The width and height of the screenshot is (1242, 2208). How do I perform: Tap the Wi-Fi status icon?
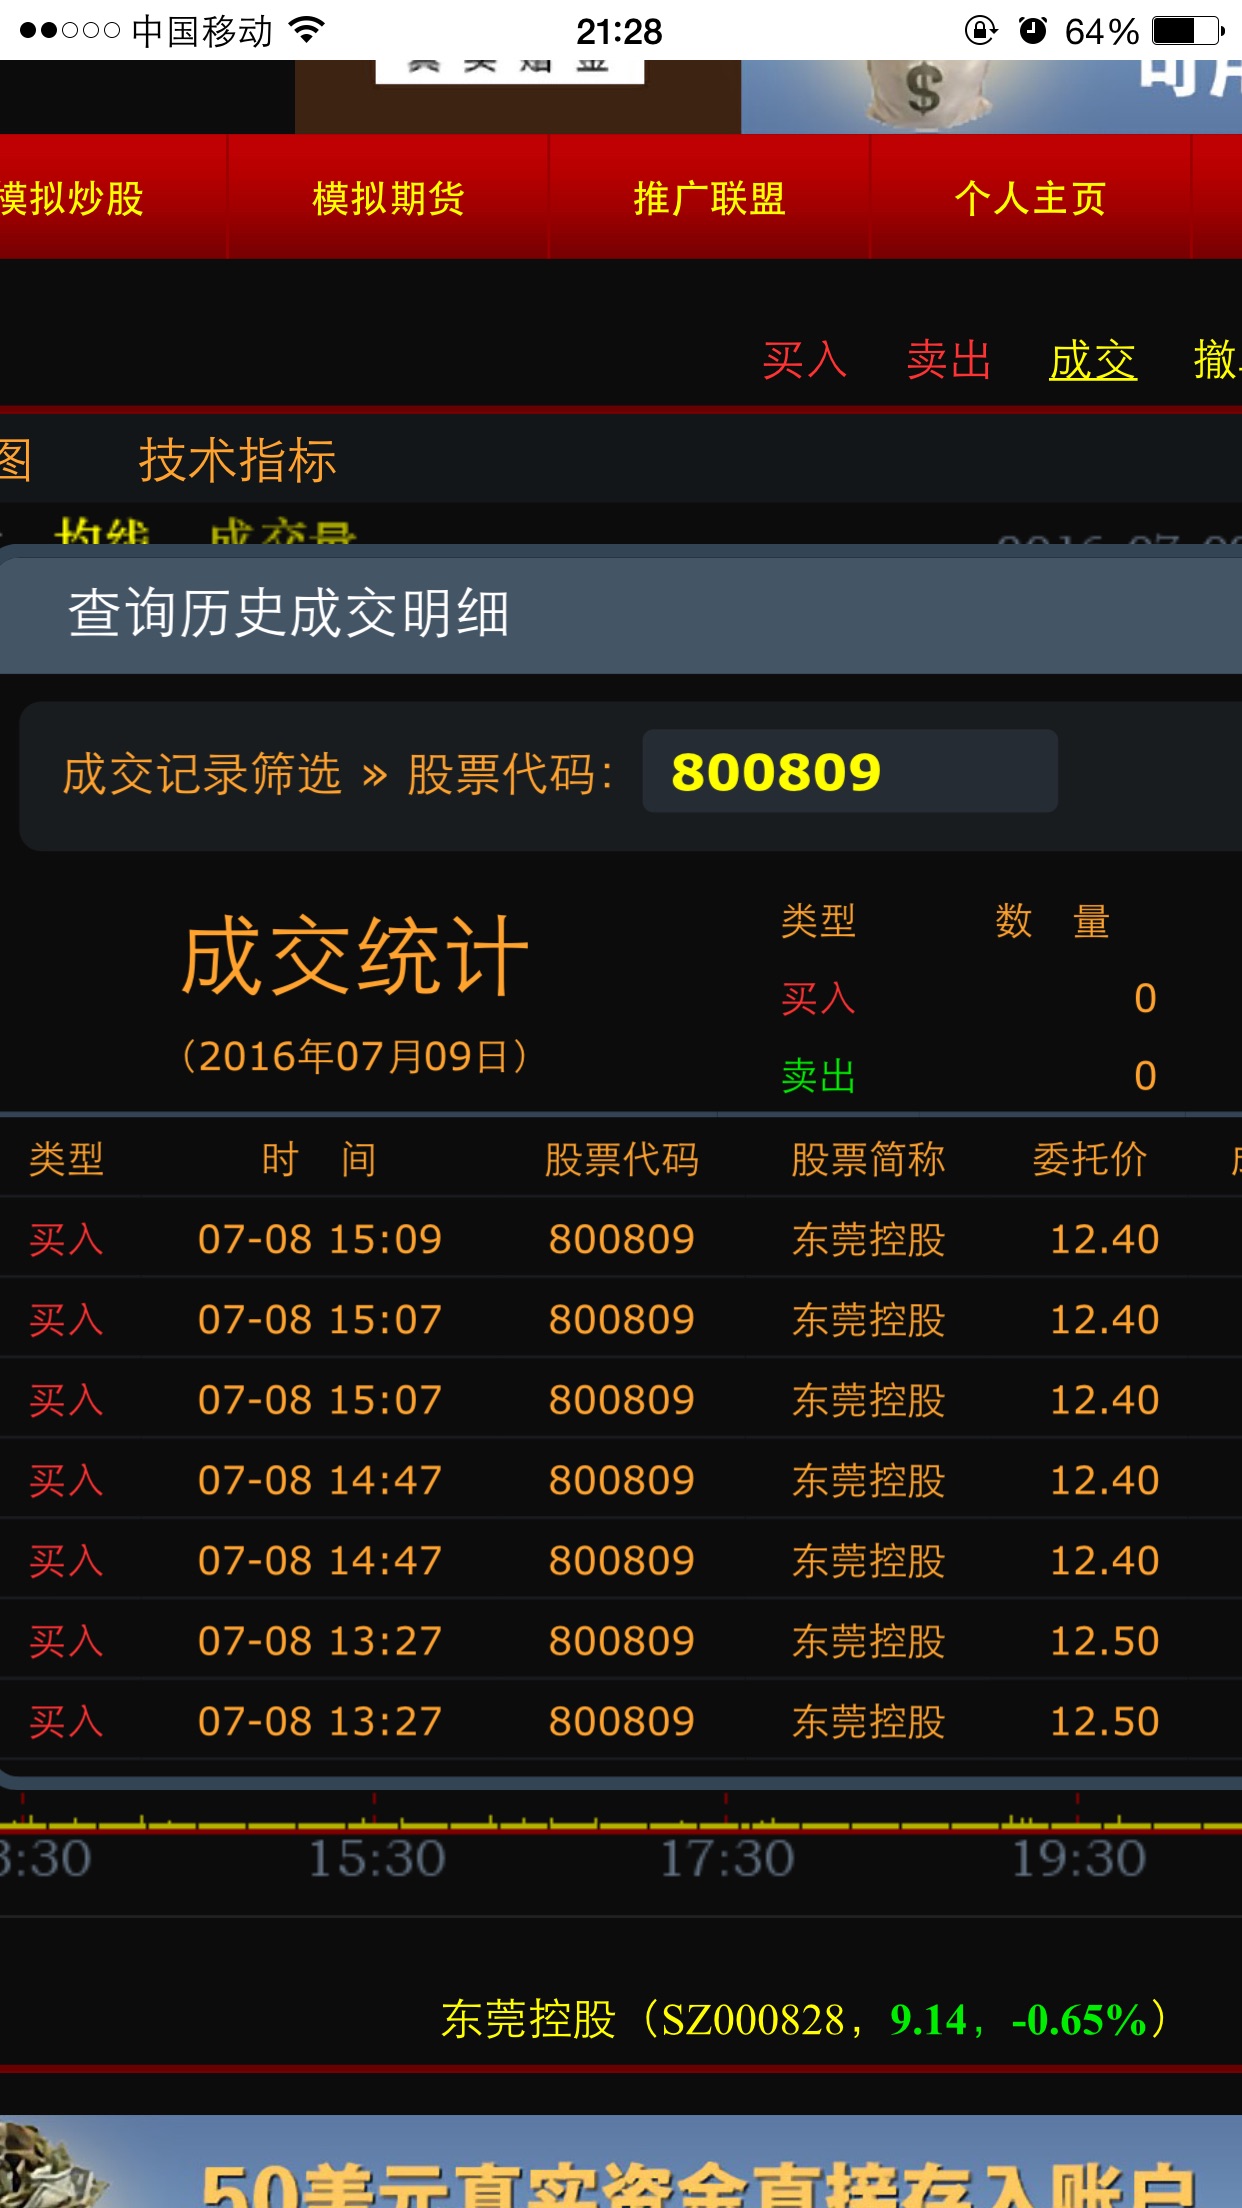click(x=307, y=31)
